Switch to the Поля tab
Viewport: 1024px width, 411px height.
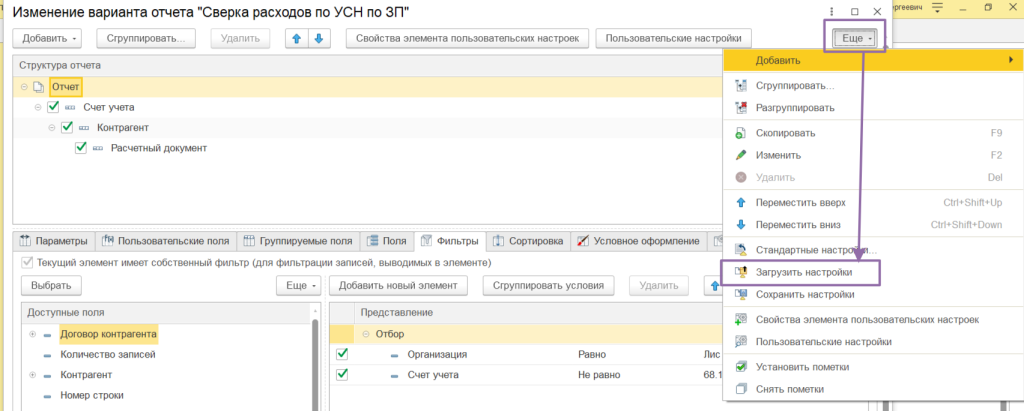click(x=387, y=241)
